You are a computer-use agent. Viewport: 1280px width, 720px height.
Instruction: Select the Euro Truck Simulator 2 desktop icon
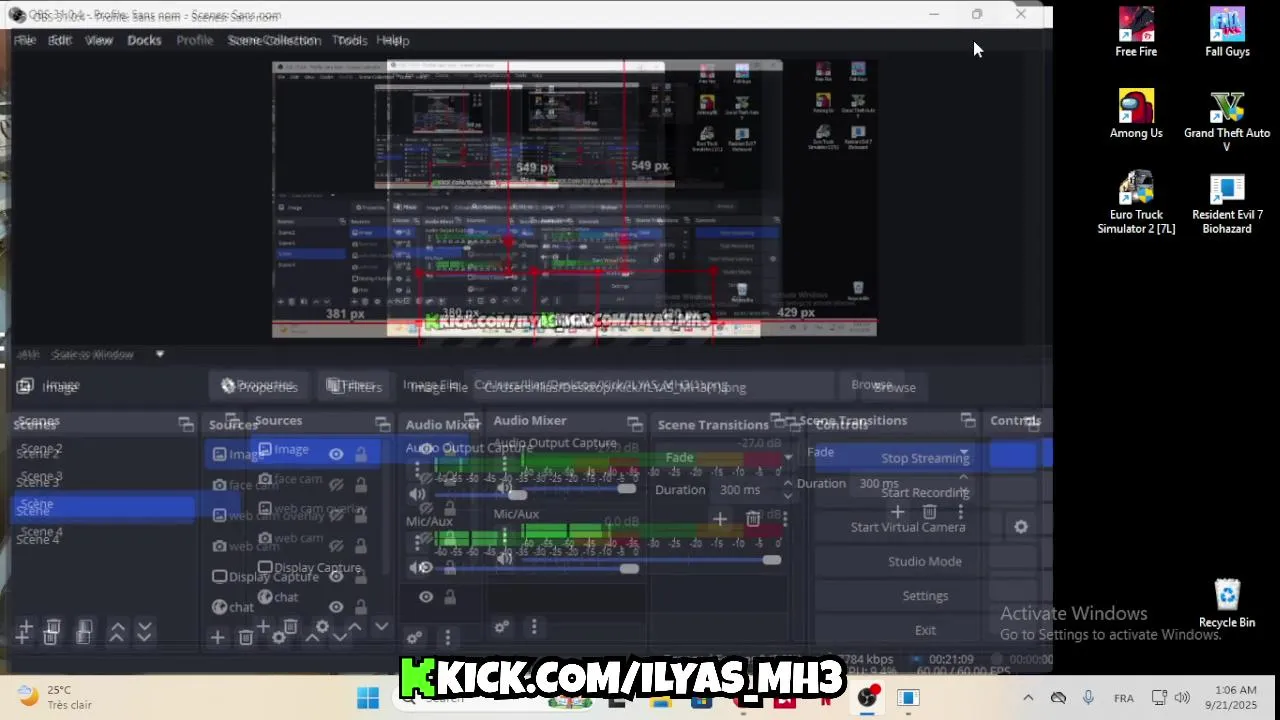coord(1136,203)
